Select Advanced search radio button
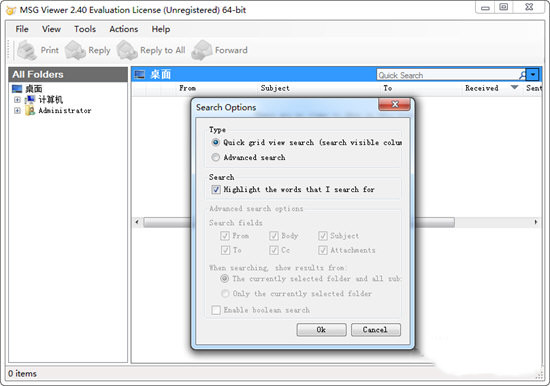The height and width of the screenshot is (386, 550). pyautogui.click(x=215, y=157)
